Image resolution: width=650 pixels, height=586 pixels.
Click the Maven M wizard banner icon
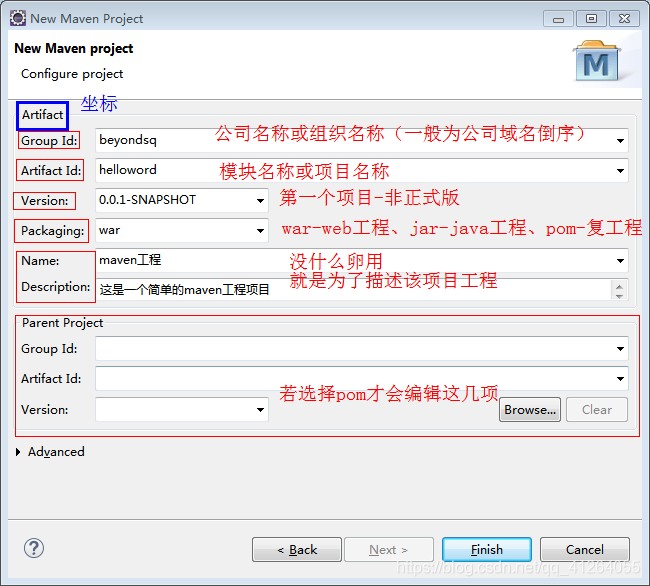[597, 61]
